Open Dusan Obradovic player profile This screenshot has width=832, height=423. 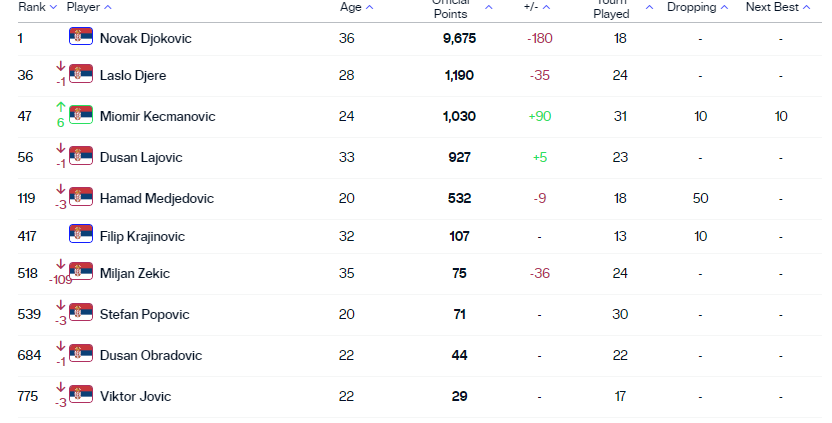(150, 356)
